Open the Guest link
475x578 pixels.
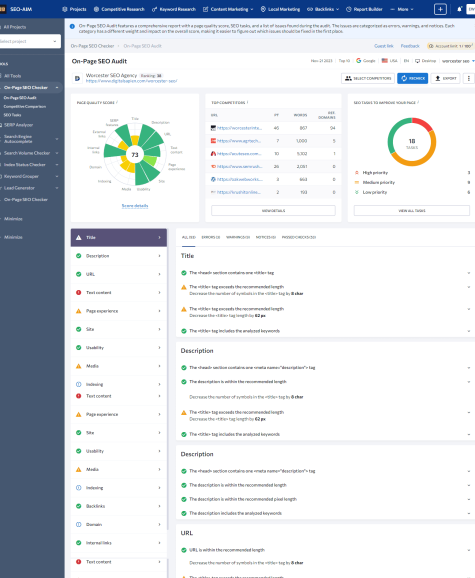pyautogui.click(x=384, y=46)
